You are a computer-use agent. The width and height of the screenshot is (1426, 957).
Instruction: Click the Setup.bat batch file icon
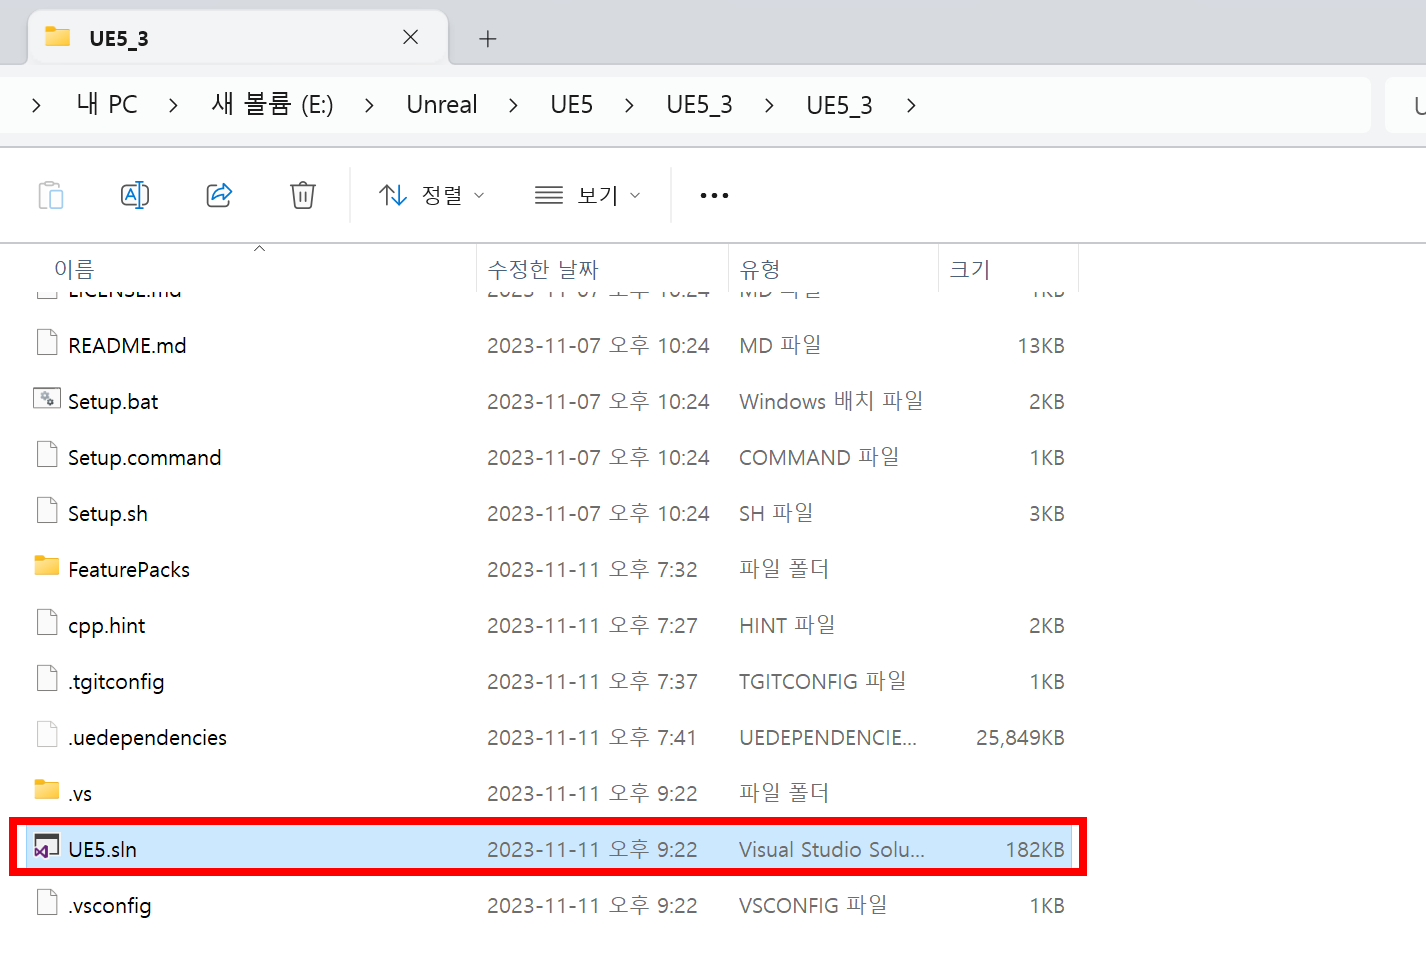click(47, 399)
